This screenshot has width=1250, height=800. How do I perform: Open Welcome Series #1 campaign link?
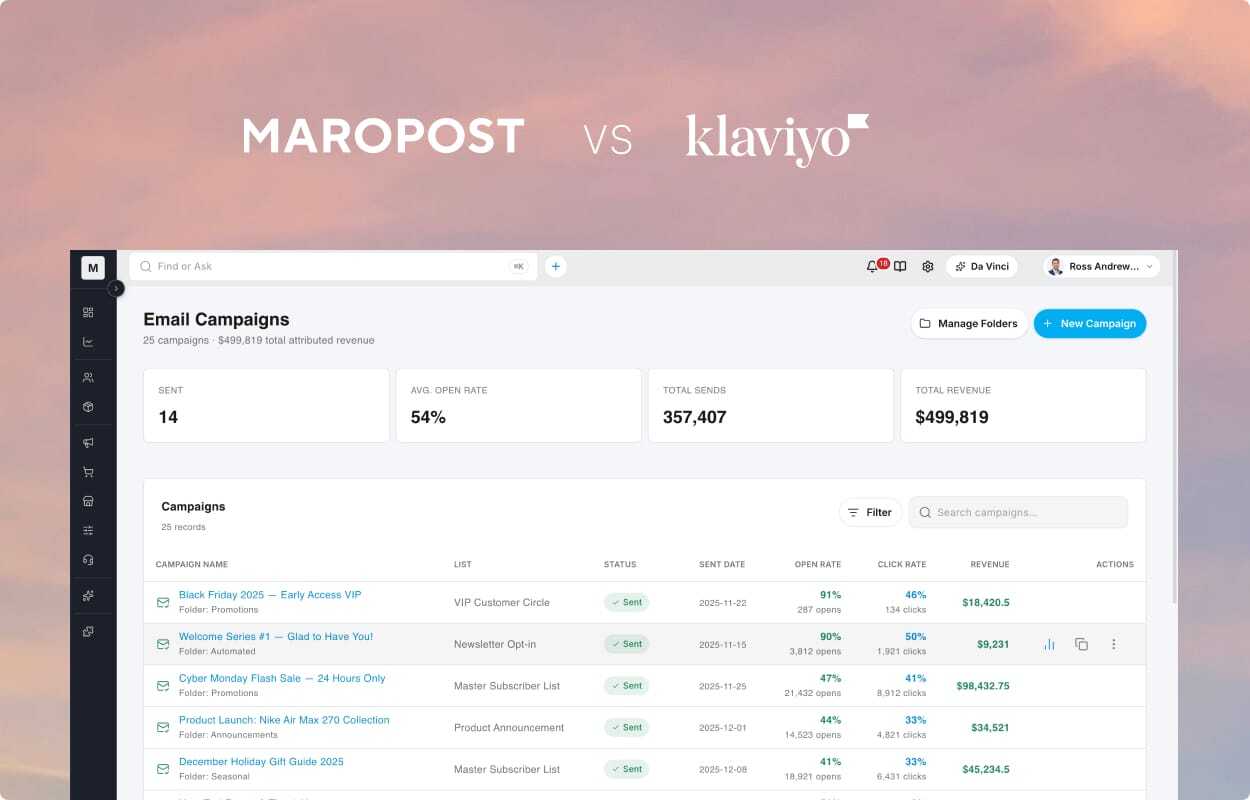(276, 636)
